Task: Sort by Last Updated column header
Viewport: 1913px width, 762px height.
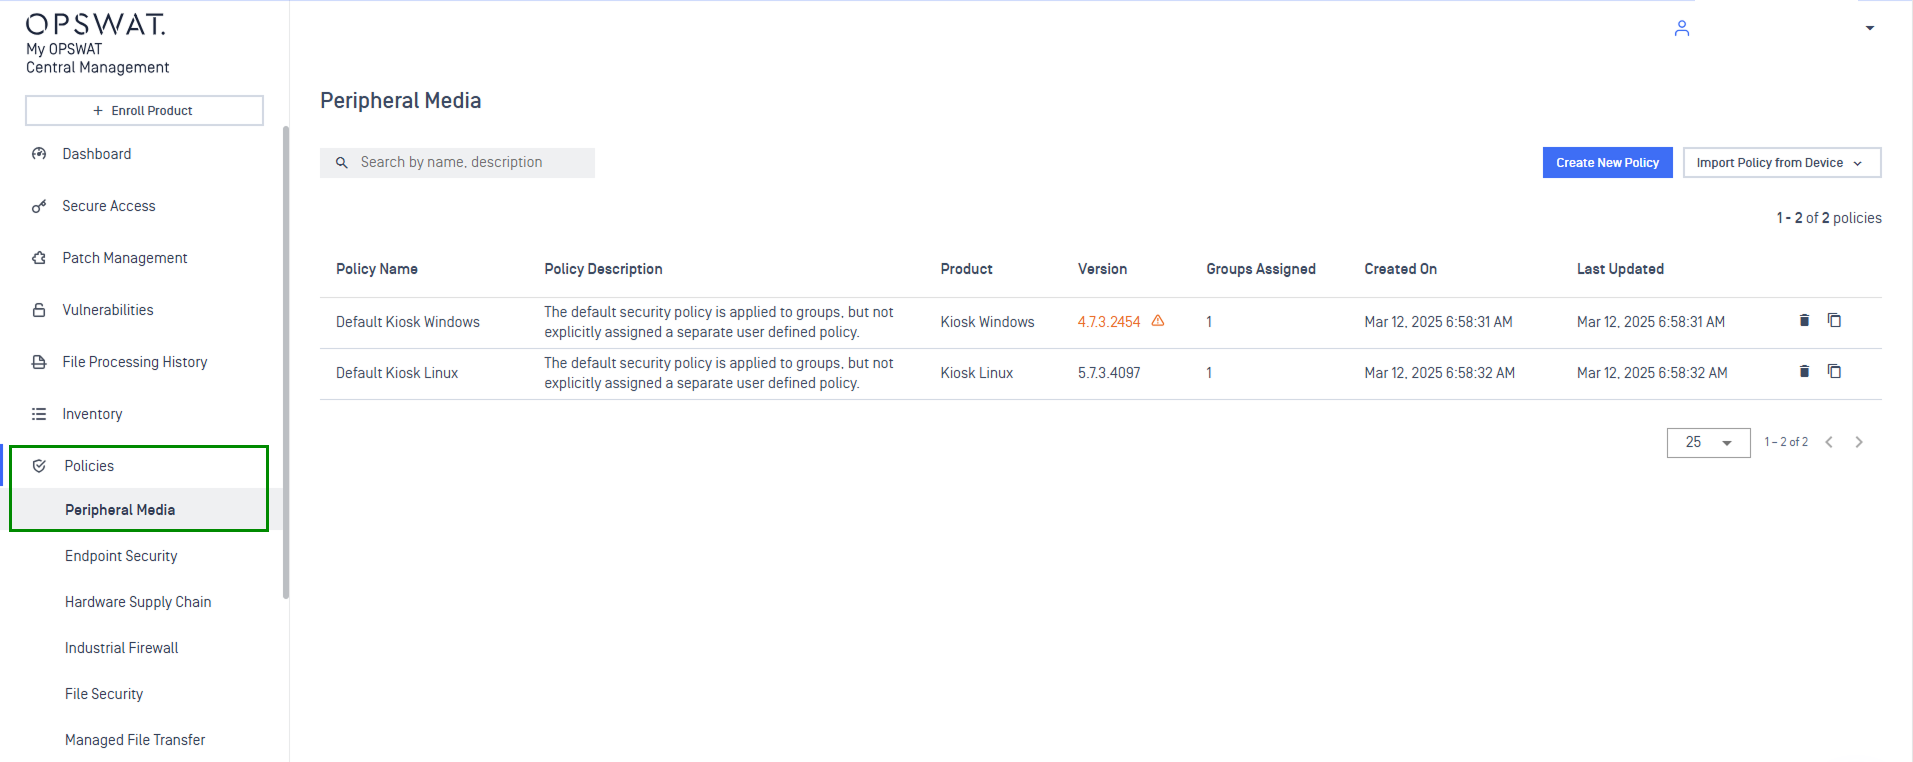Action: click(x=1620, y=269)
